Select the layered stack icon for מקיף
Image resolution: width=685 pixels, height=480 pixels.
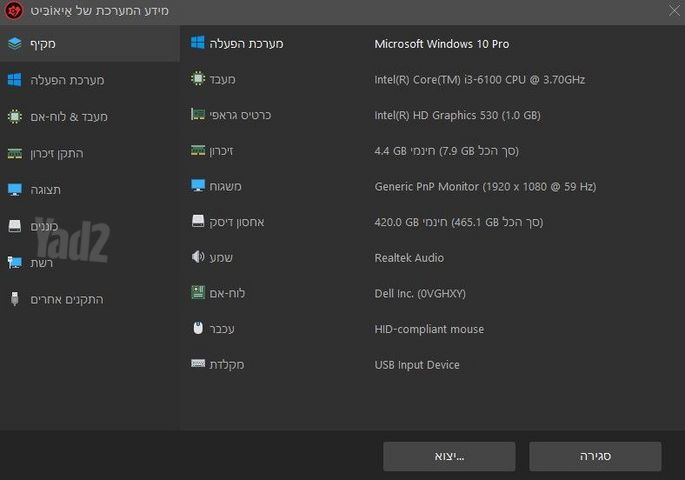click(14, 44)
